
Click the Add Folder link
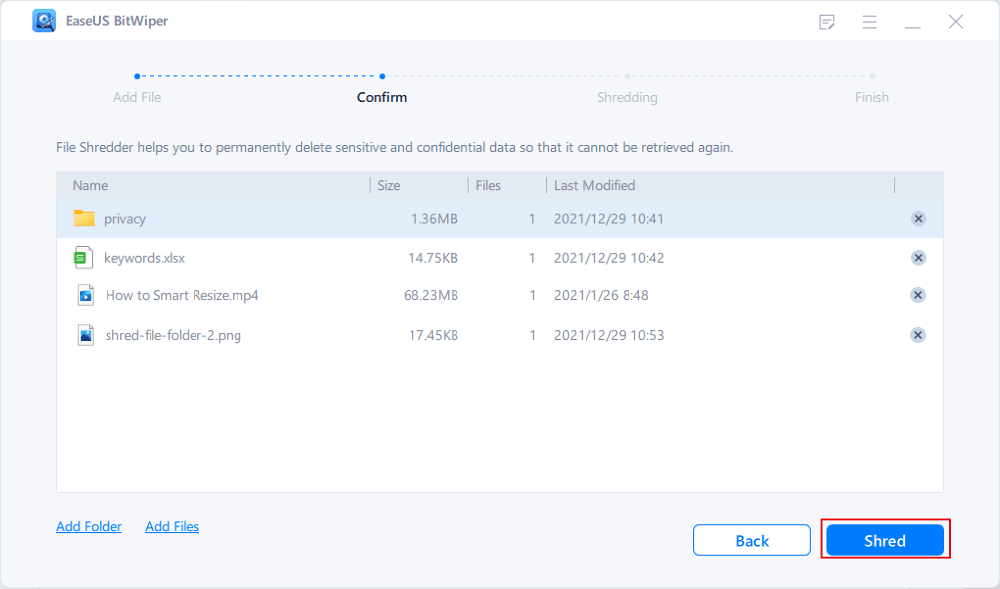(89, 526)
